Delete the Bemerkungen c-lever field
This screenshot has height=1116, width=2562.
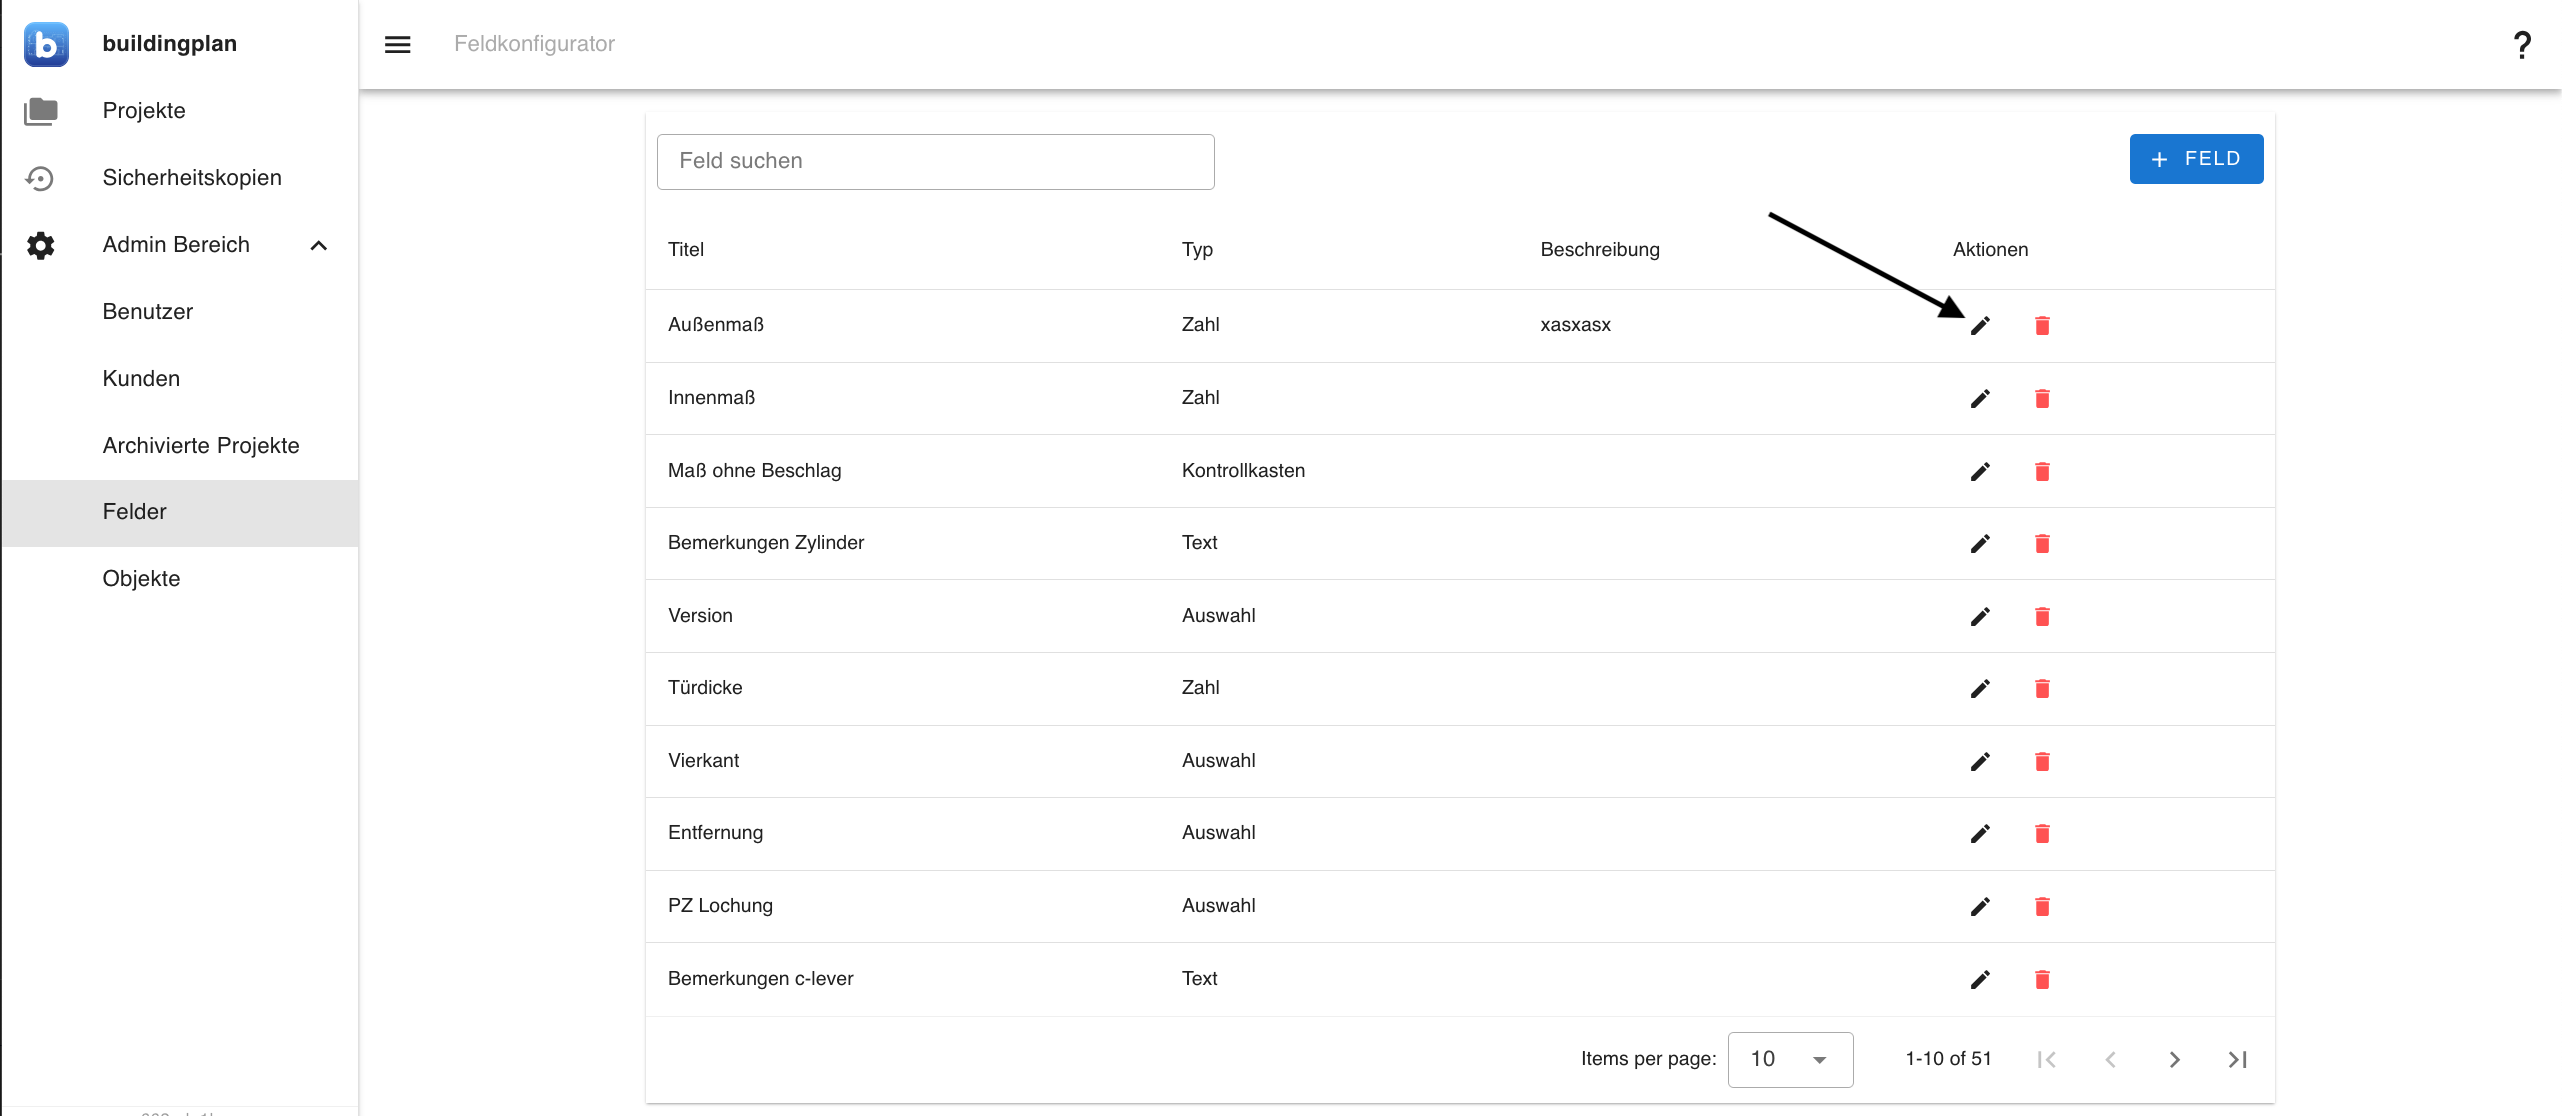pos(2042,979)
